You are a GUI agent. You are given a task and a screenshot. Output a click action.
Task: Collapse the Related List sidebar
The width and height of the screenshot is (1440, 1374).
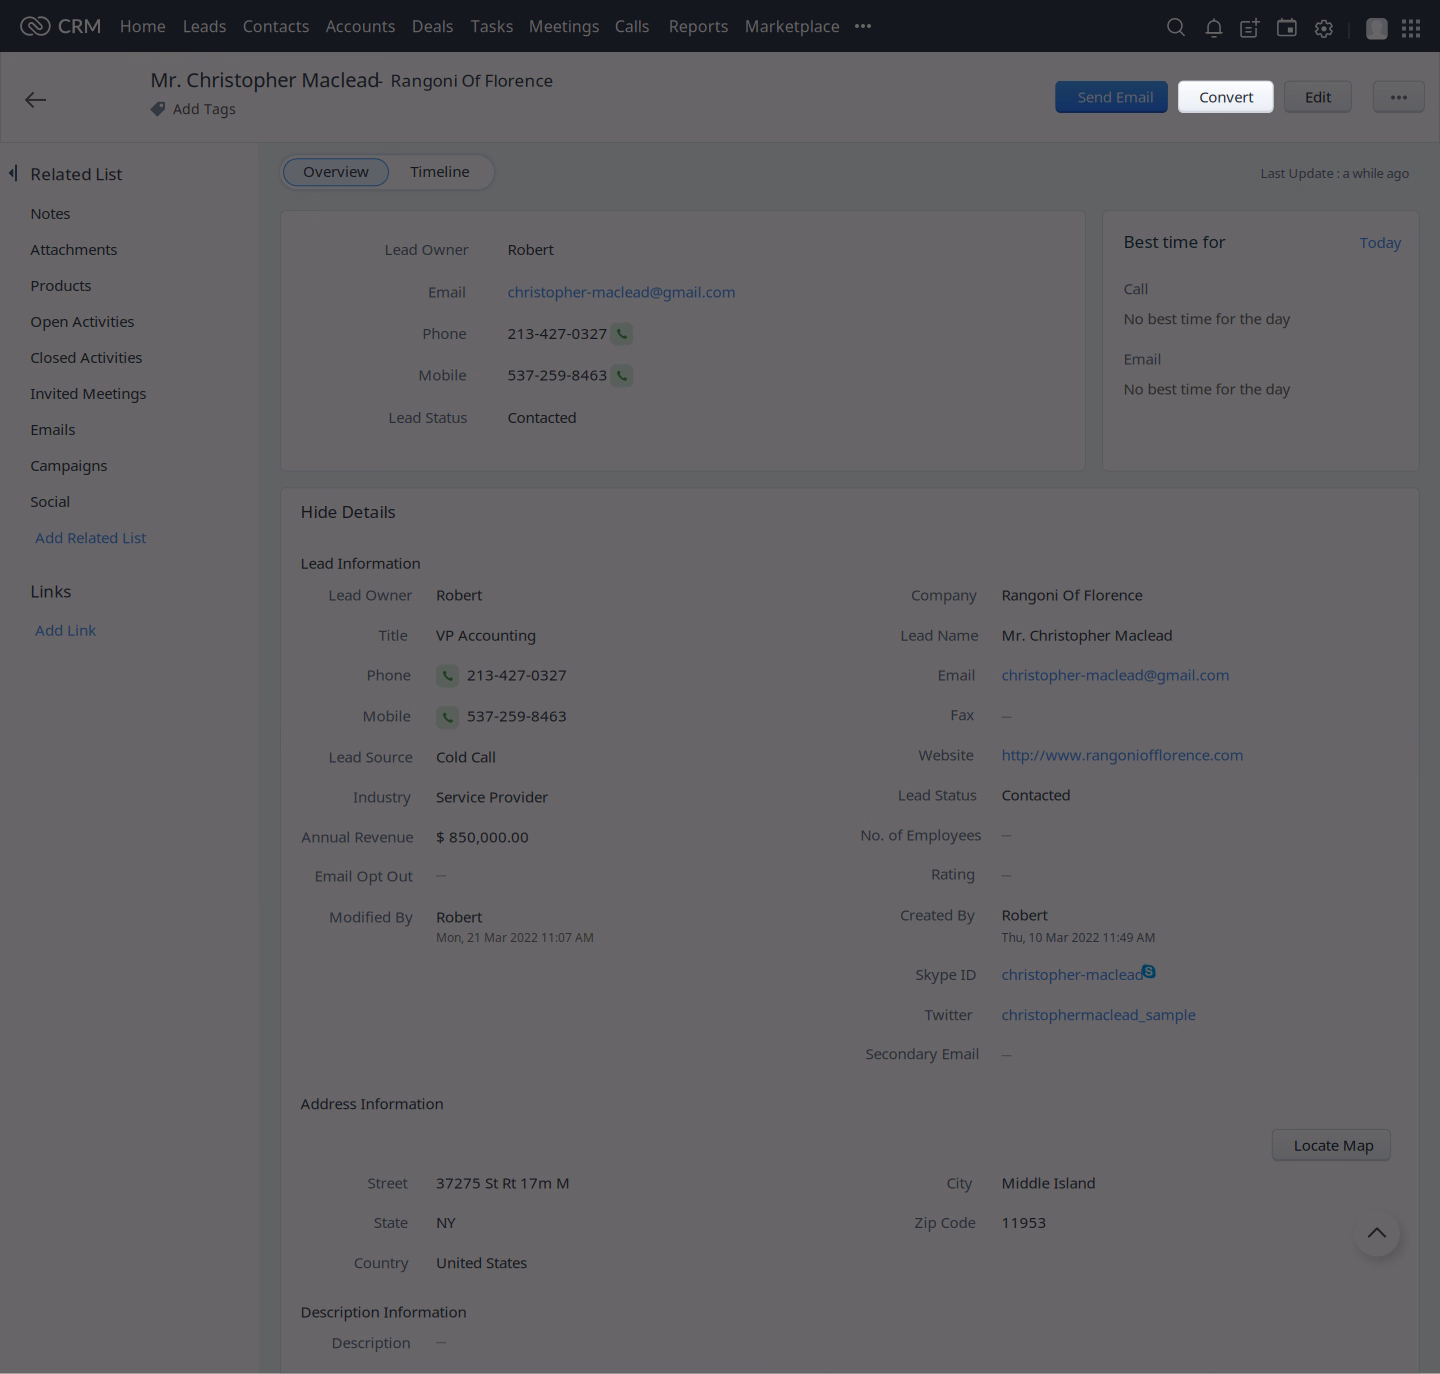coord(13,174)
